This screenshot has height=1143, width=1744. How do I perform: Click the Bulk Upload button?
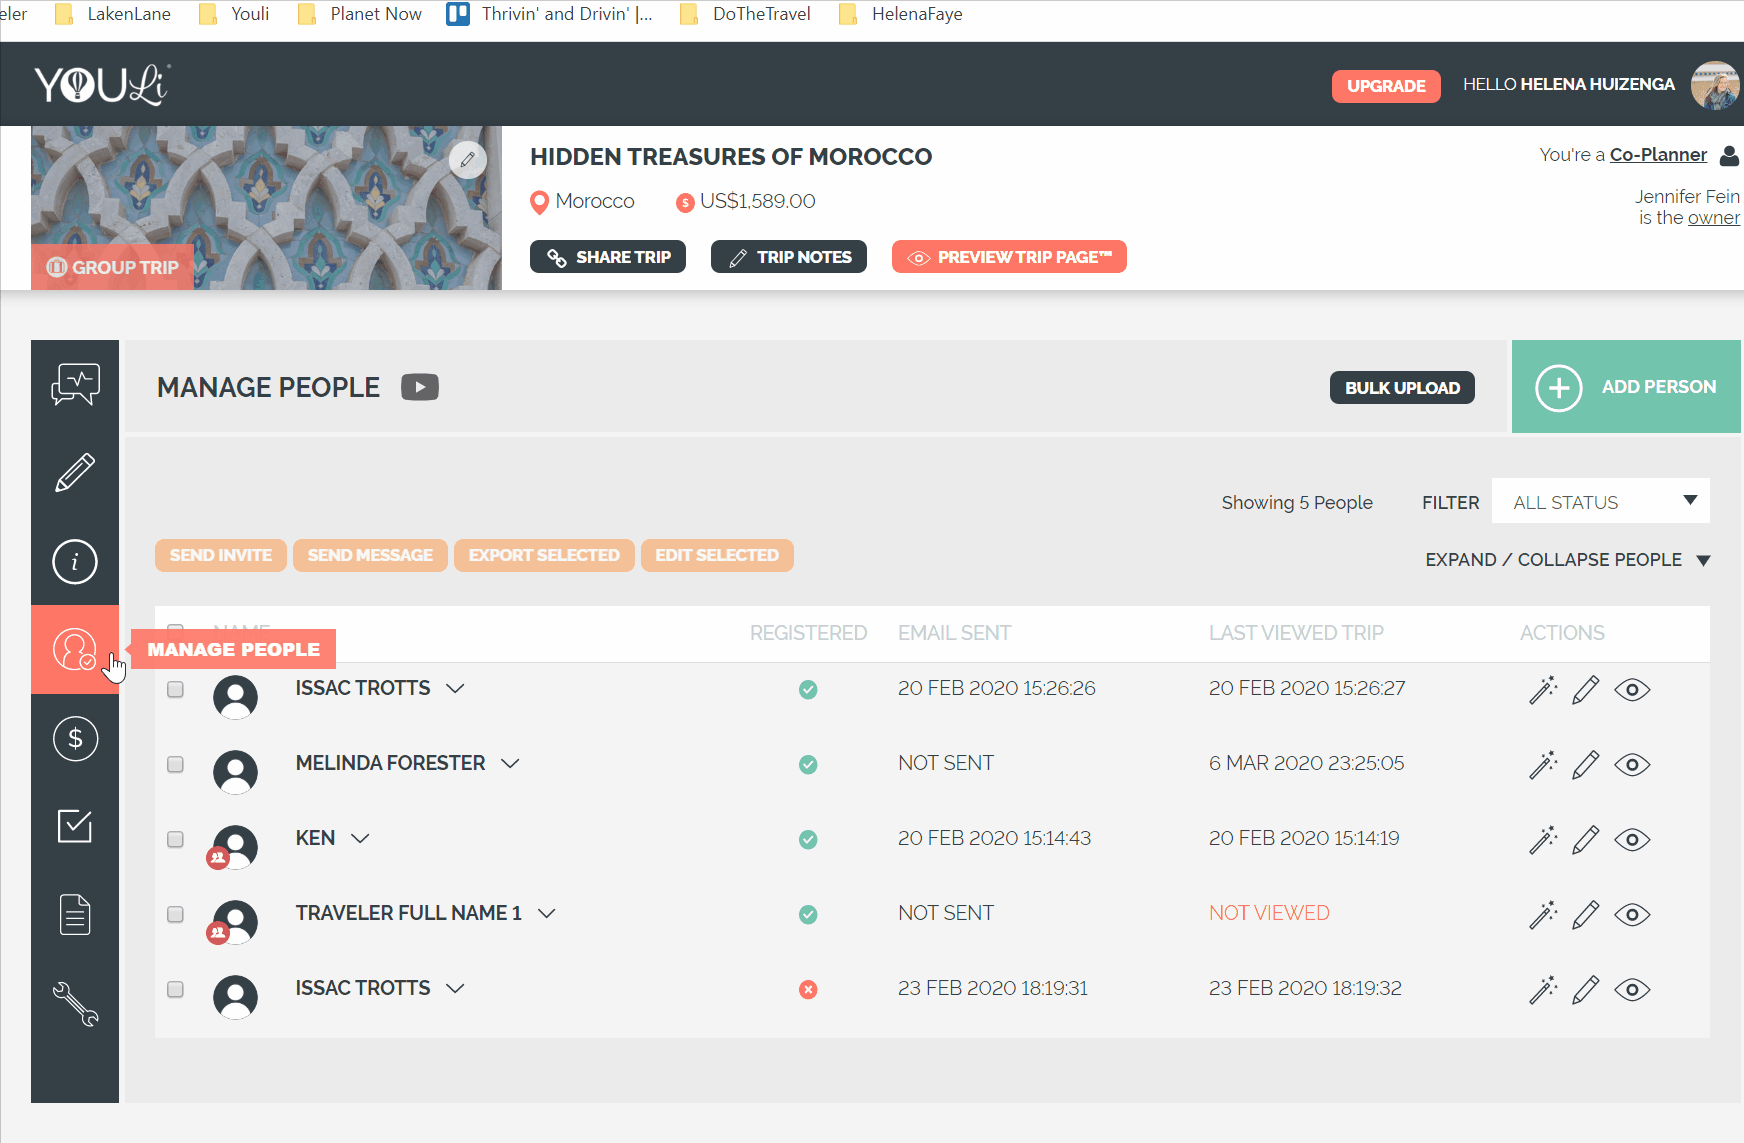pyautogui.click(x=1402, y=388)
